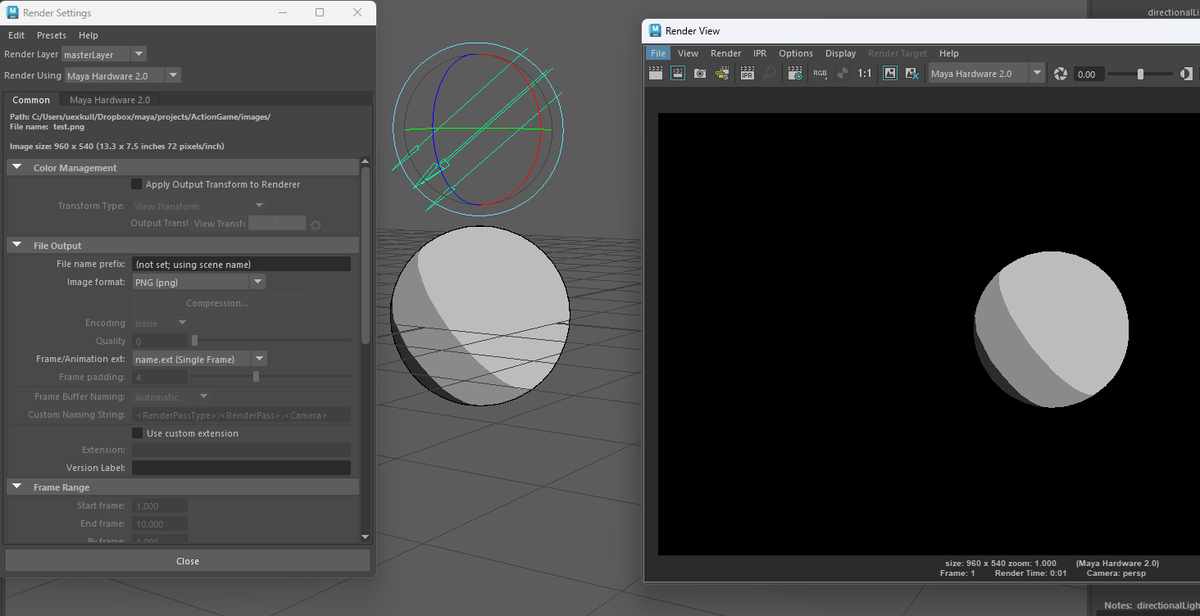The width and height of the screenshot is (1200, 616).
Task: Open the Frame/Animation ext dropdown
Action: 199,358
